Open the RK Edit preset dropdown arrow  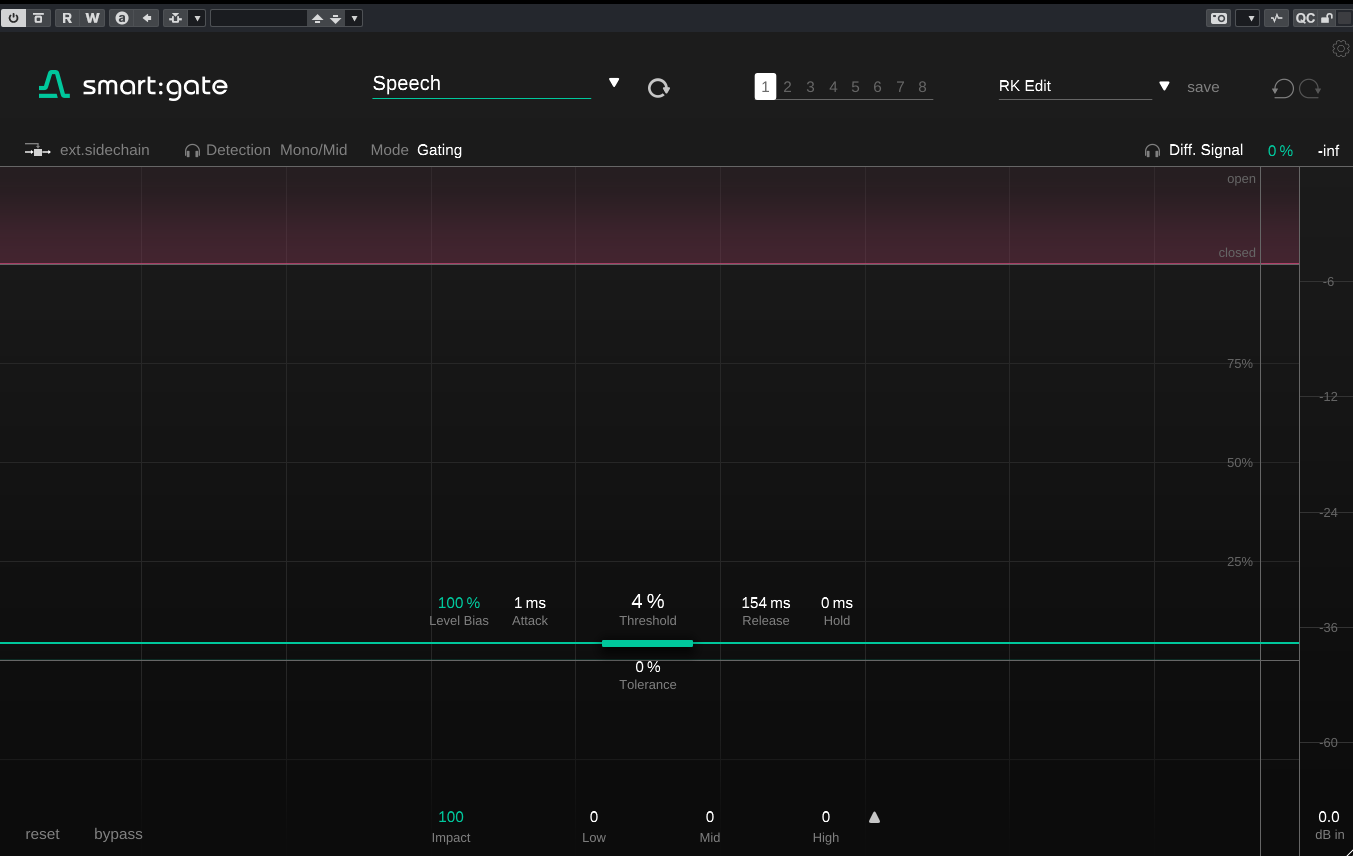(x=1164, y=86)
